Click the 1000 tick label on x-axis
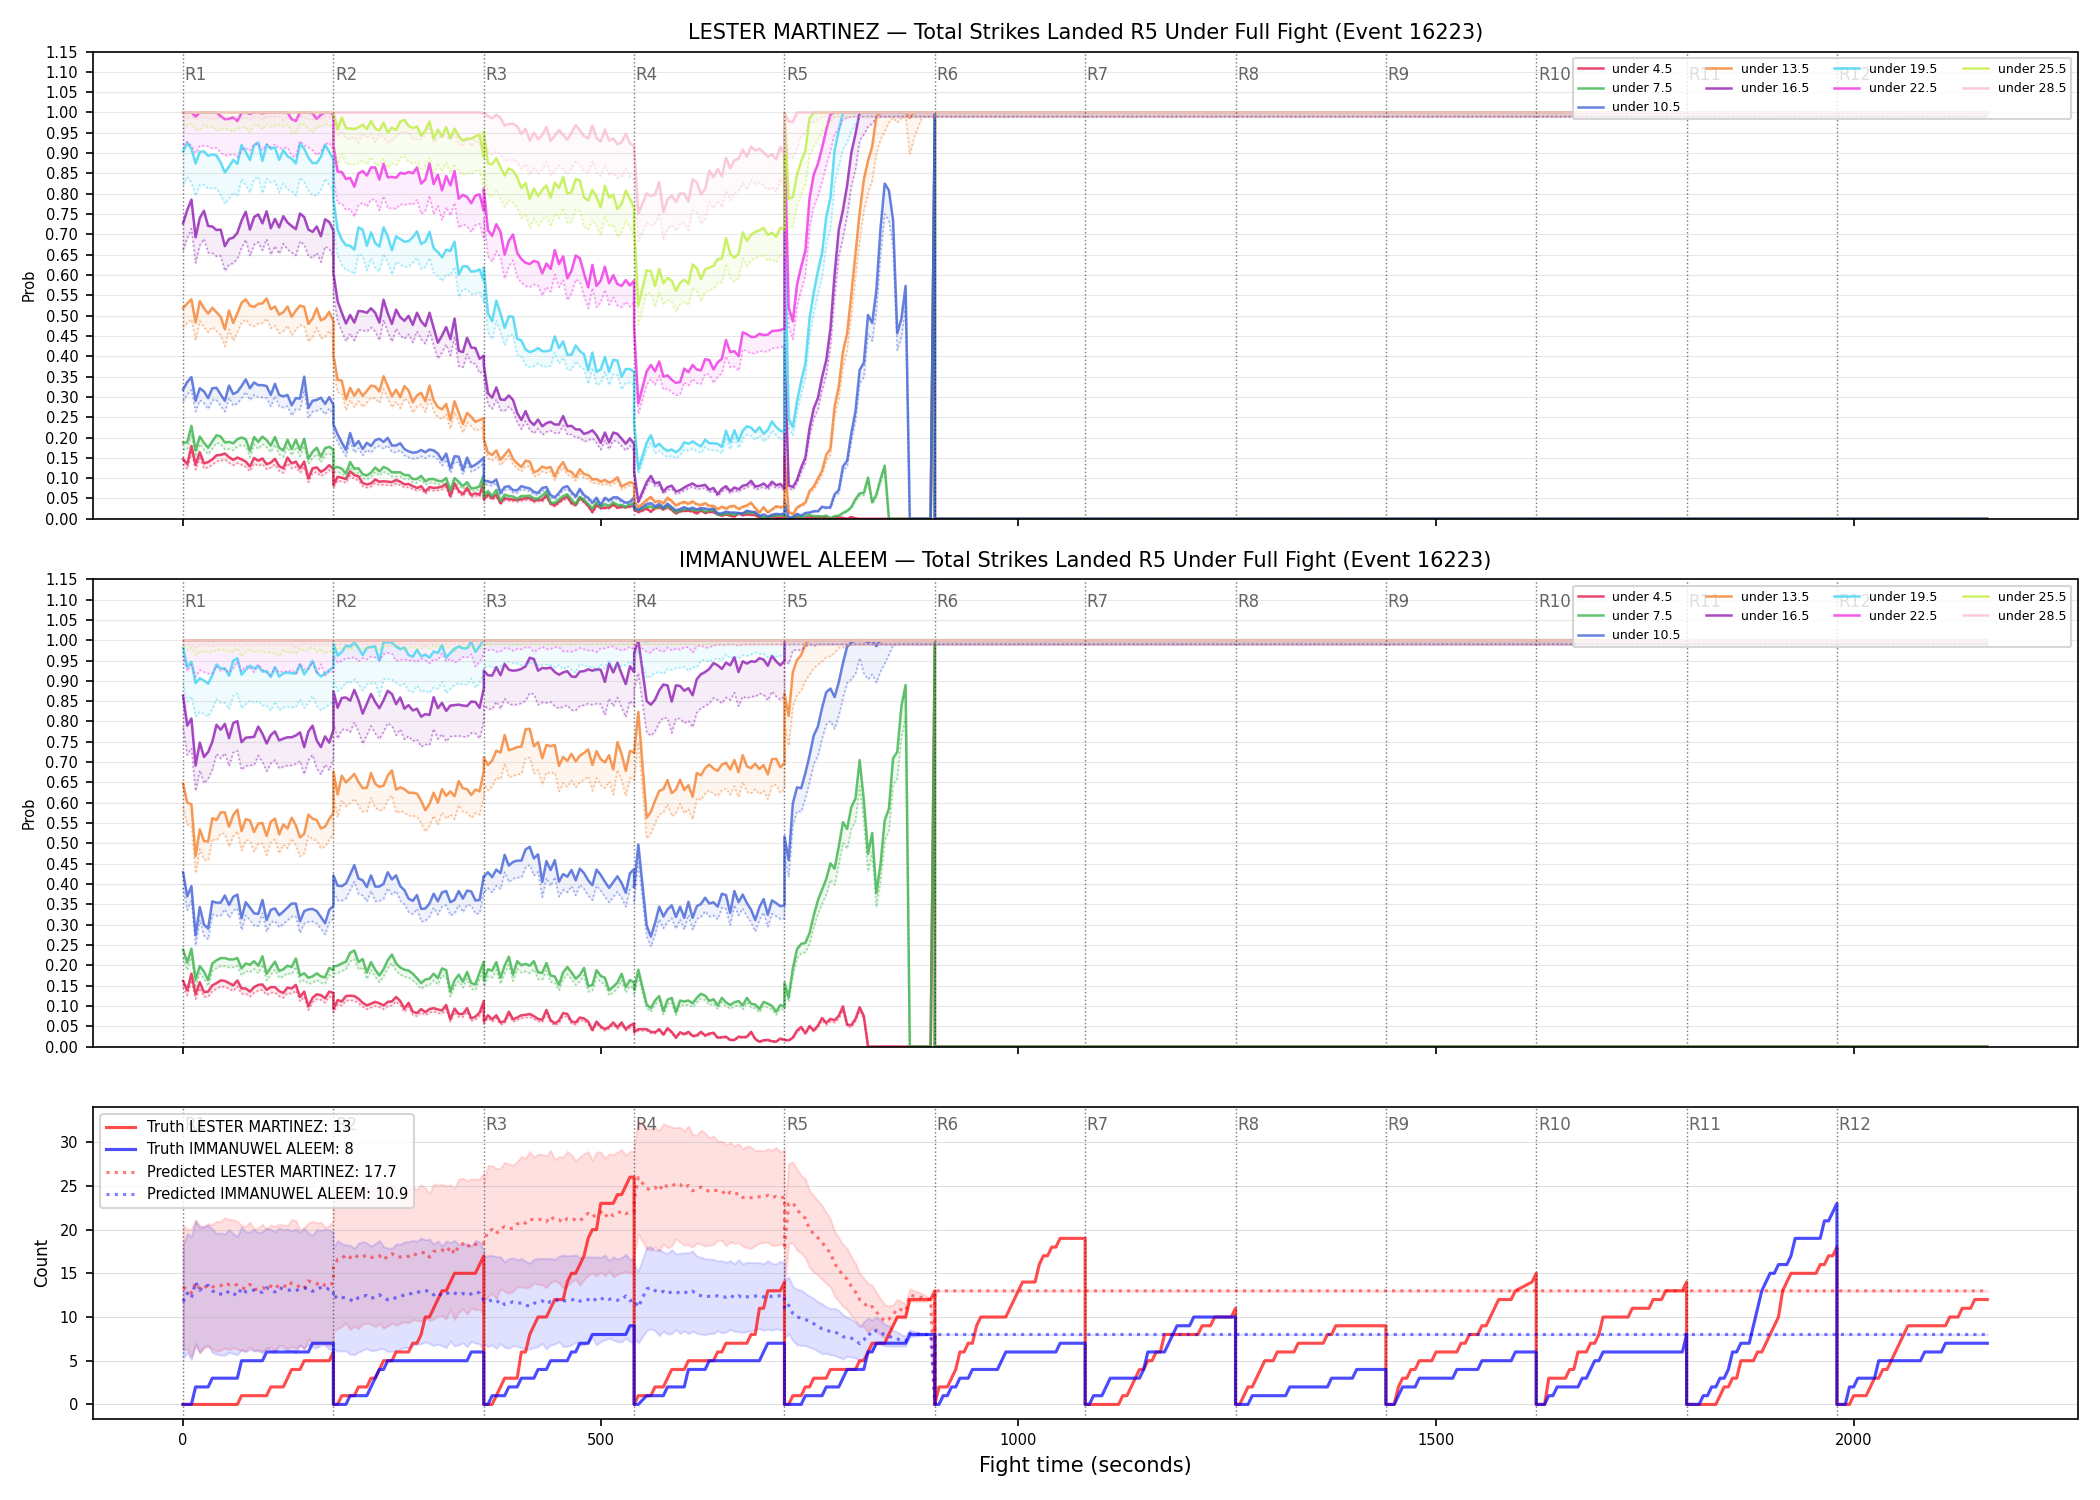This screenshot has height=1500, width=2100. [1018, 1440]
